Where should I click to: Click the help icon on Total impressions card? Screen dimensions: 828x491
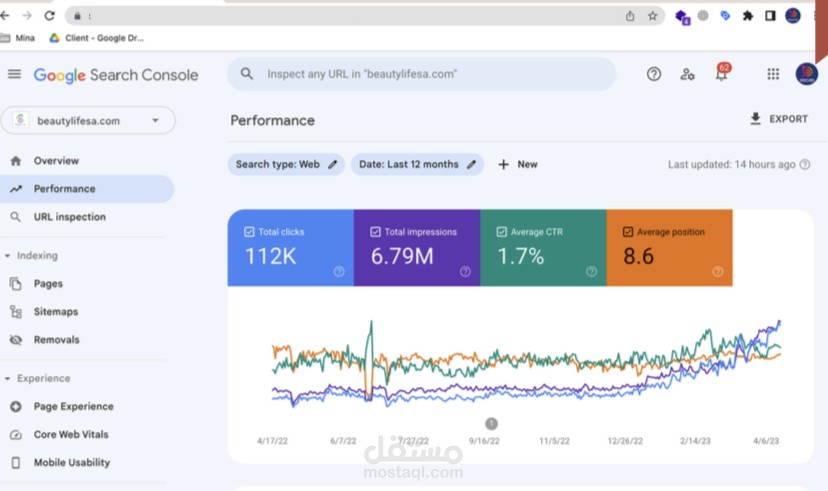465,271
